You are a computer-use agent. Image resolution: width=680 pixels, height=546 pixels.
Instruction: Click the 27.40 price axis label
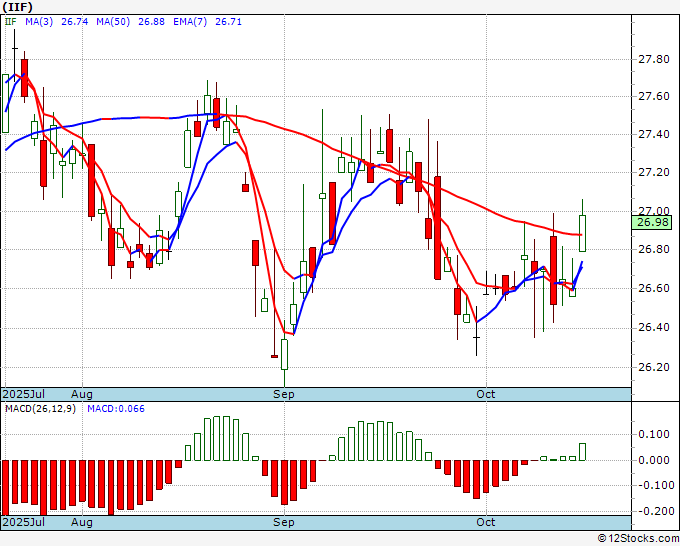(654, 134)
